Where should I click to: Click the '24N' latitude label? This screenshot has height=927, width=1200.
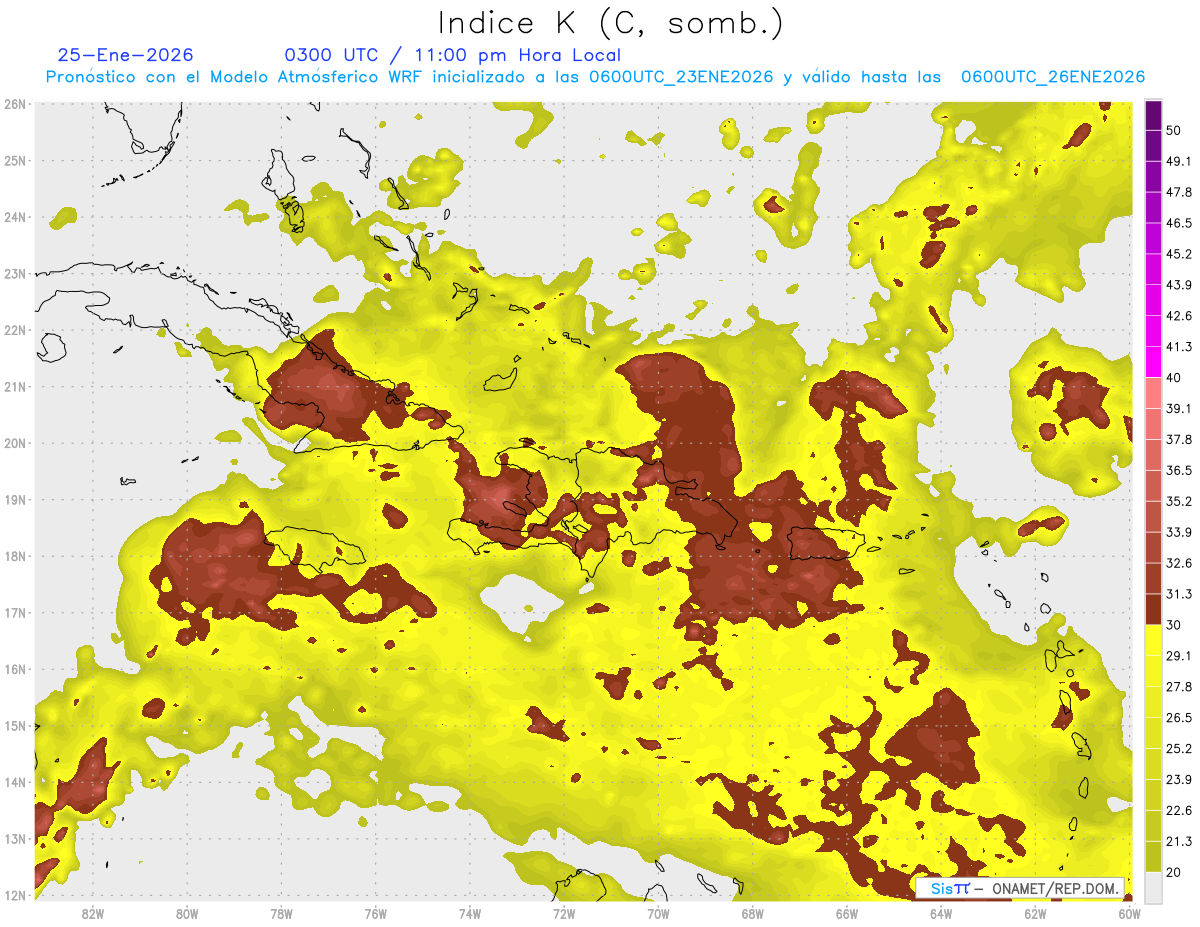click(x=15, y=217)
